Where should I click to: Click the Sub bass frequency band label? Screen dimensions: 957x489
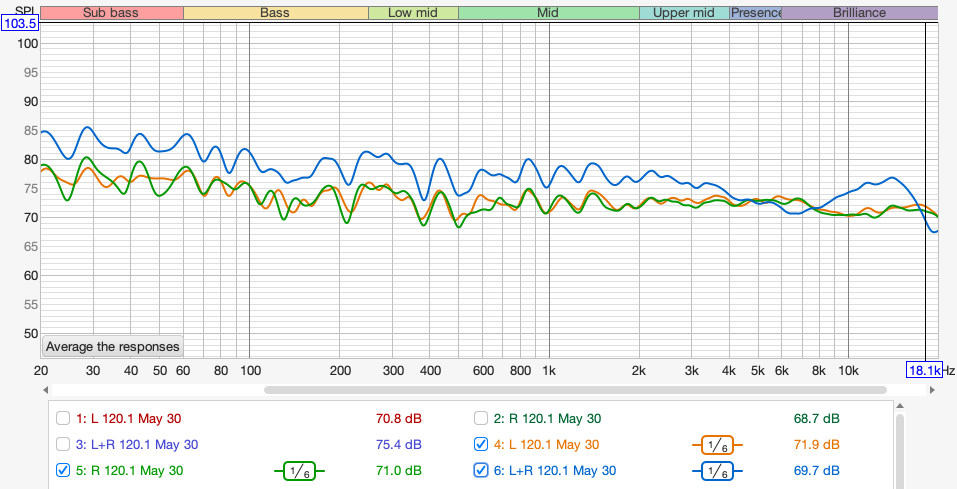pos(111,13)
